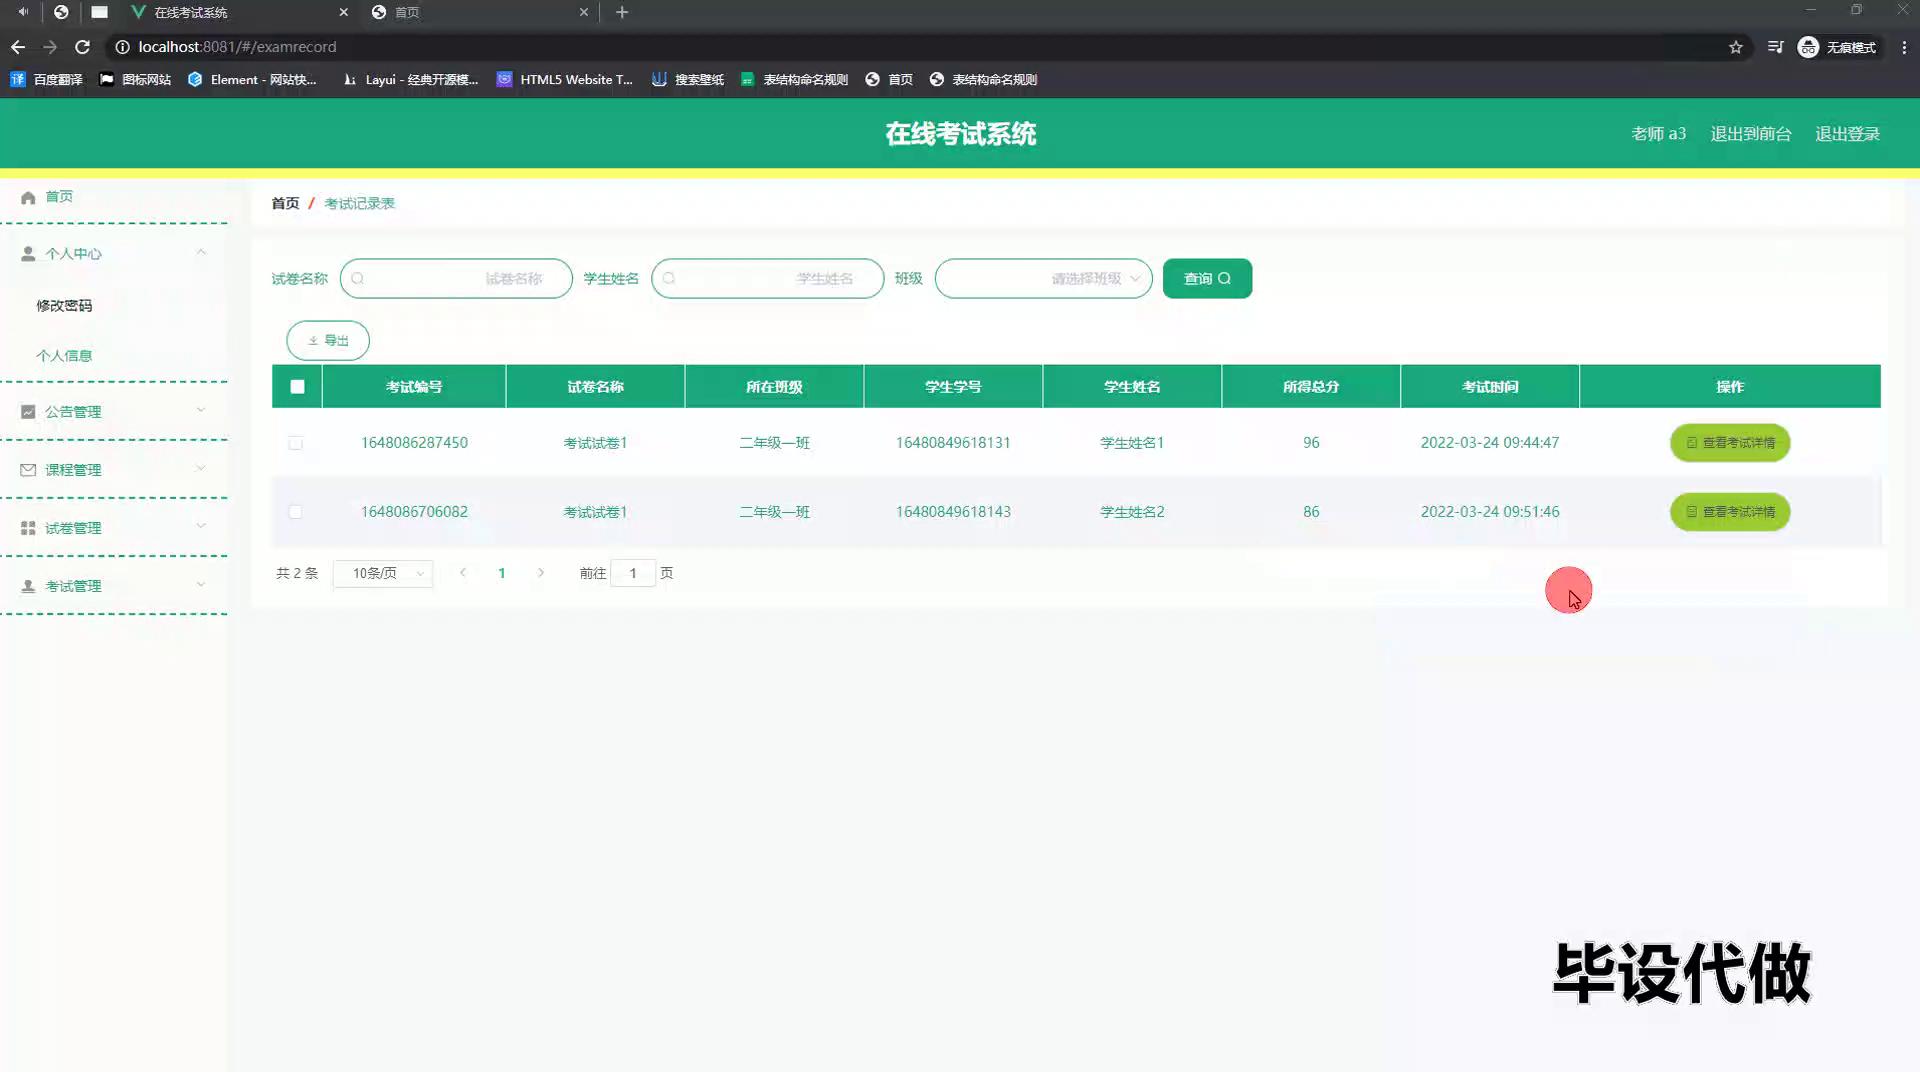Open the 10条/页 page size dropdown
The width and height of the screenshot is (1920, 1072).
click(x=383, y=573)
